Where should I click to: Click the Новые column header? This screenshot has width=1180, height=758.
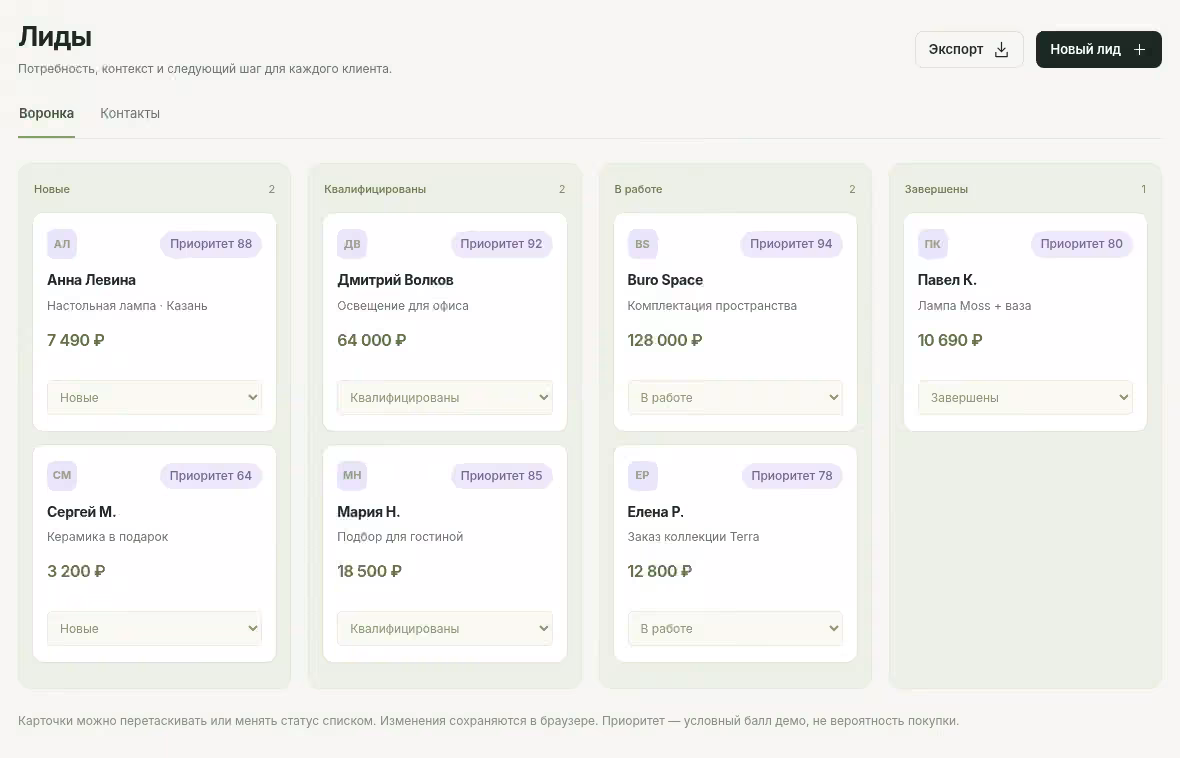pyautogui.click(x=52, y=190)
